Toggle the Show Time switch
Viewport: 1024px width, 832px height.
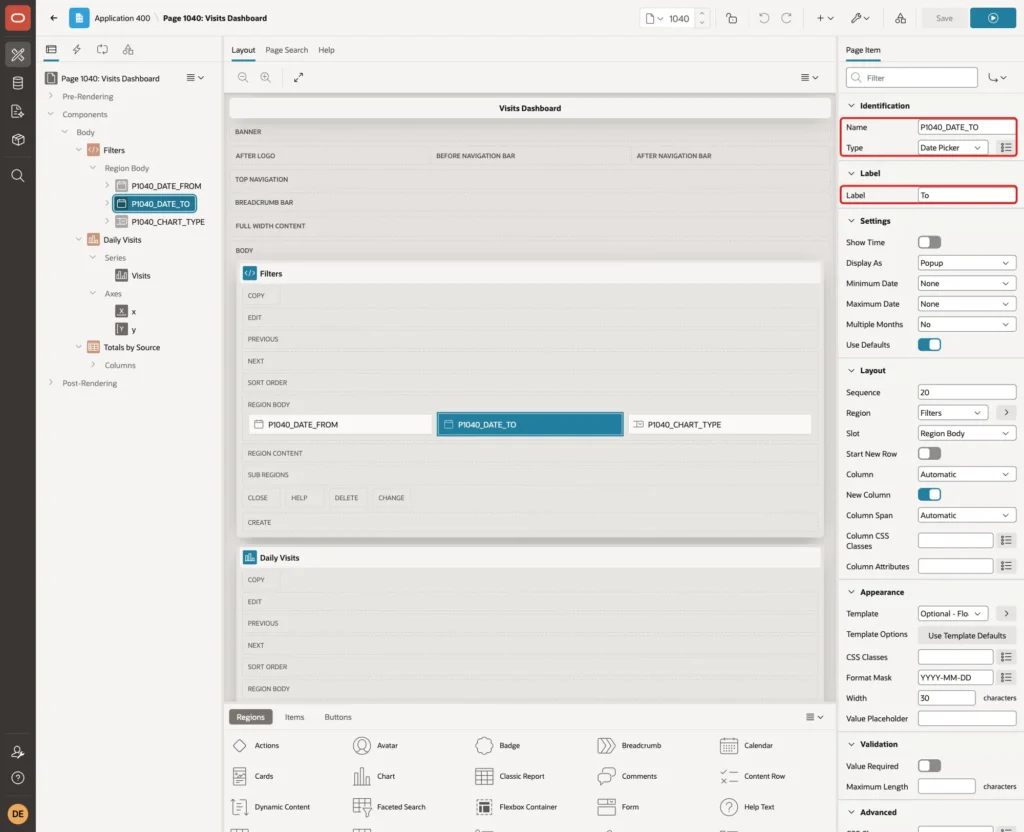(929, 242)
